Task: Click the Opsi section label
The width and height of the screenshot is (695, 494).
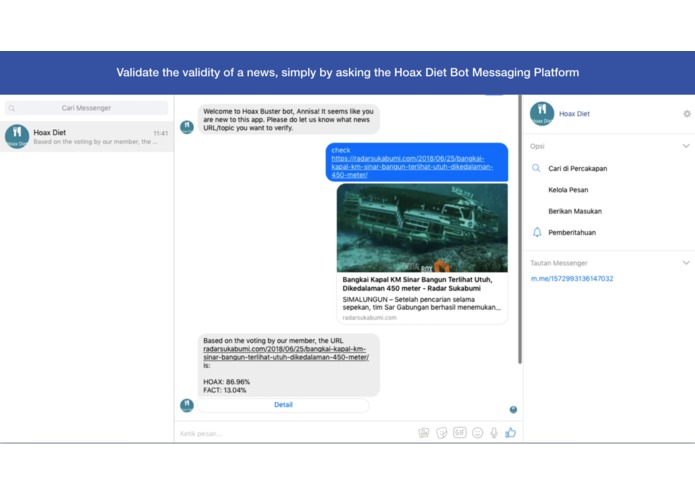Action: 537,146
